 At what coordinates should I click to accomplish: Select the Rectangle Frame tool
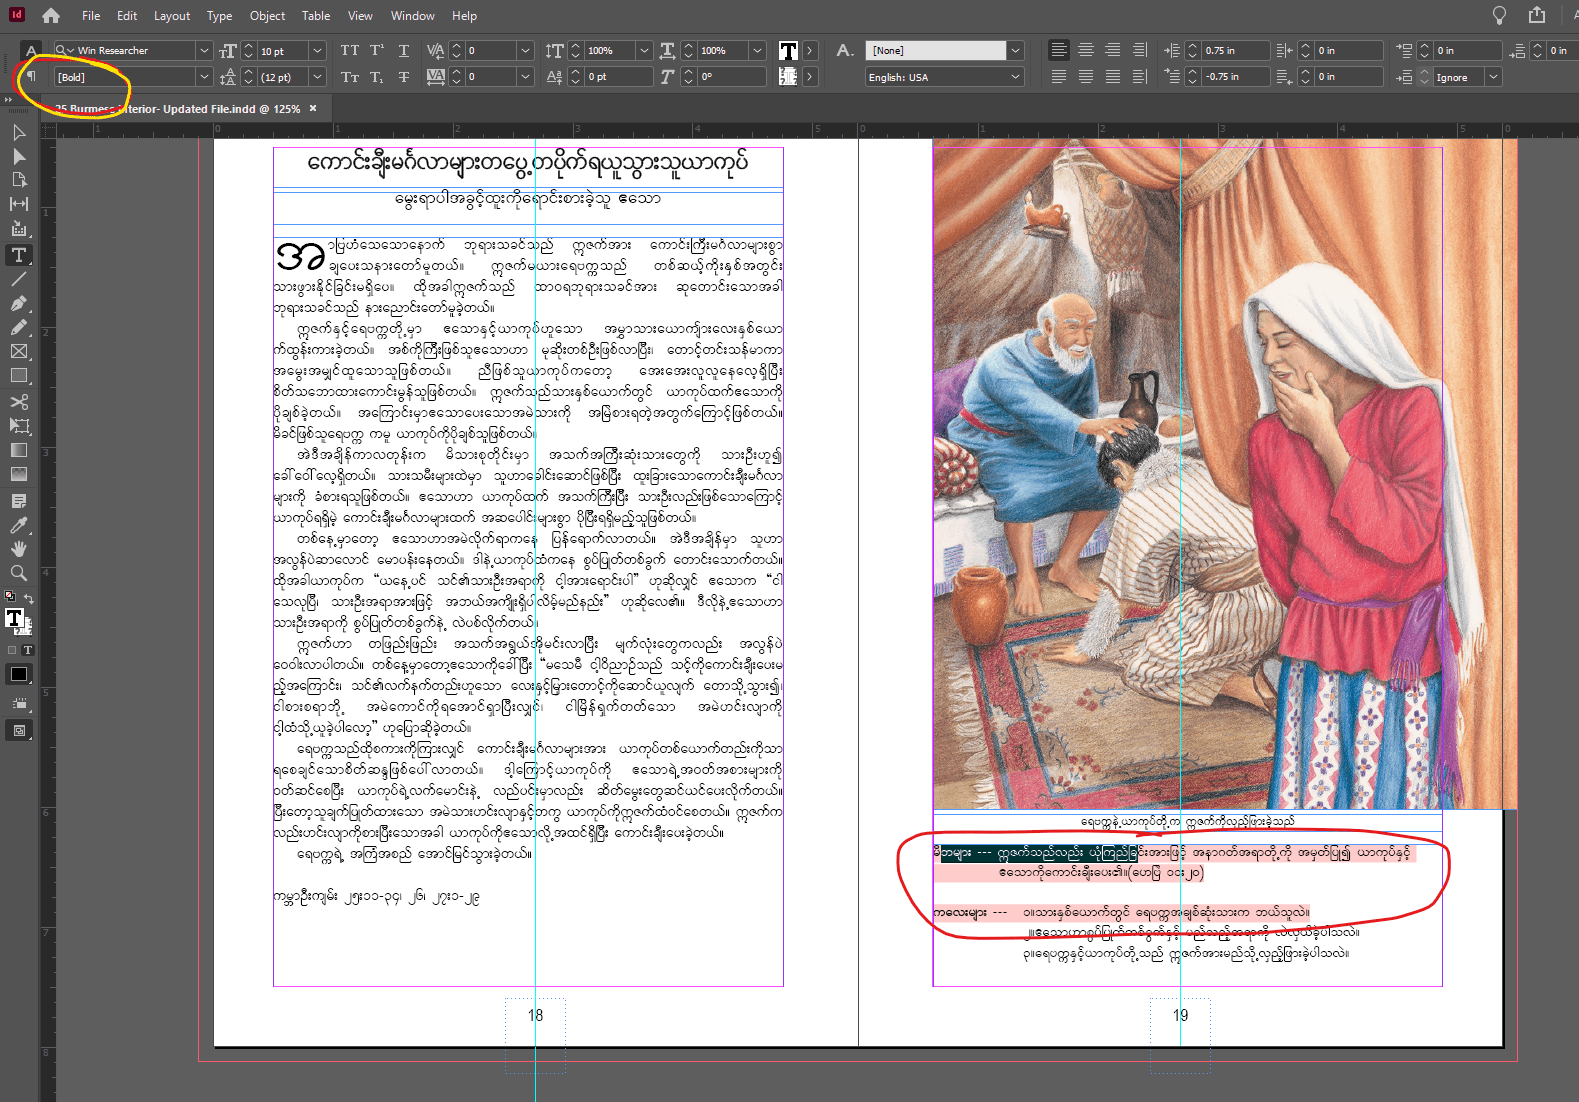(x=19, y=351)
